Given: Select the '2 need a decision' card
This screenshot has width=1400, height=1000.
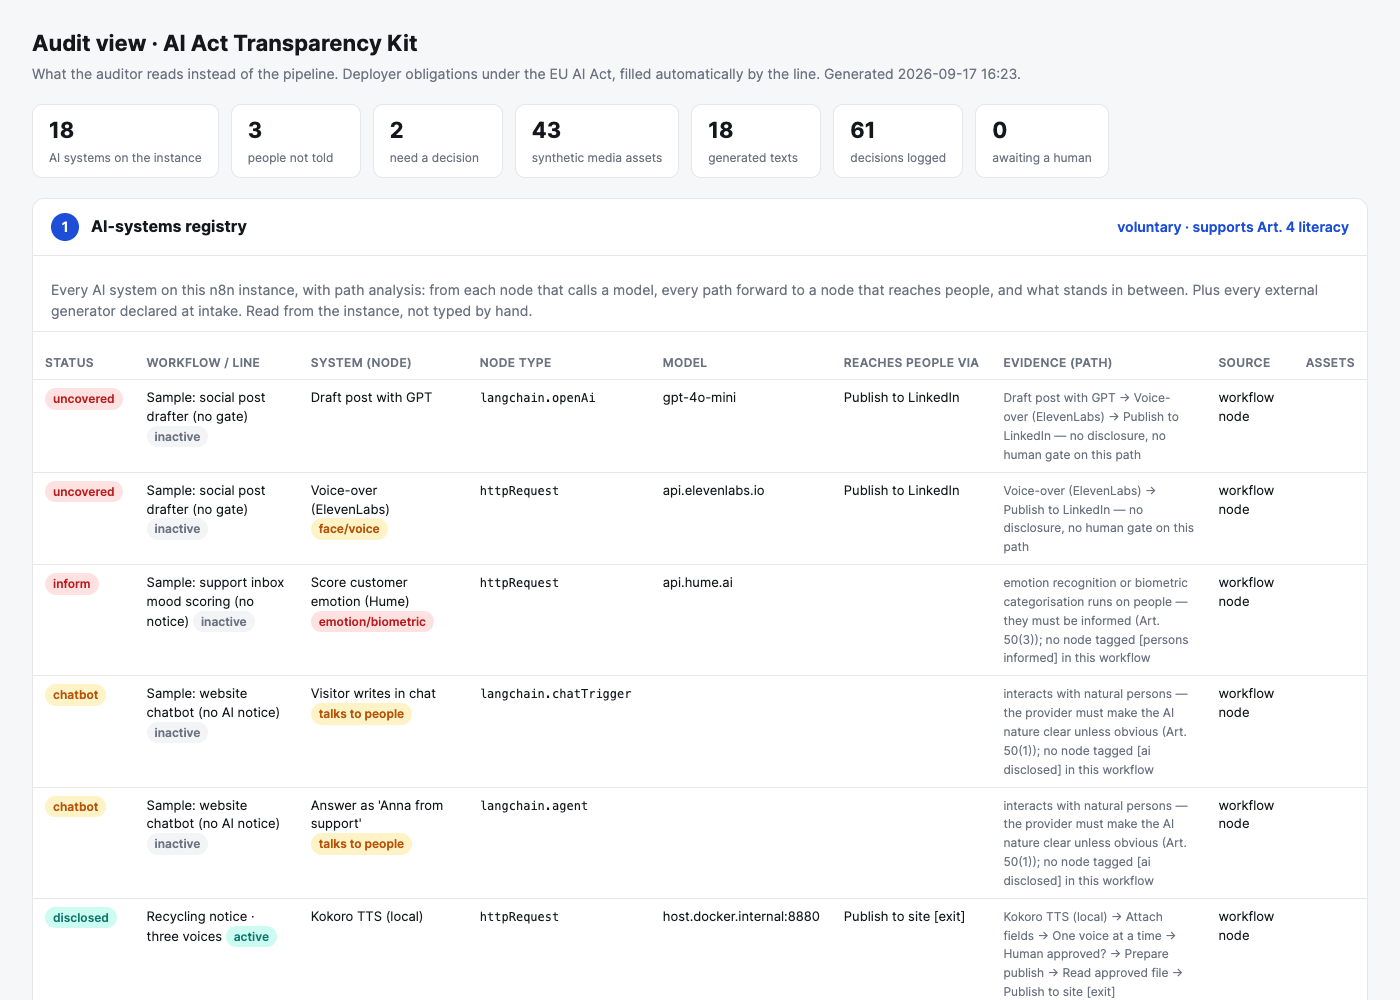Looking at the screenshot, I should click(438, 141).
